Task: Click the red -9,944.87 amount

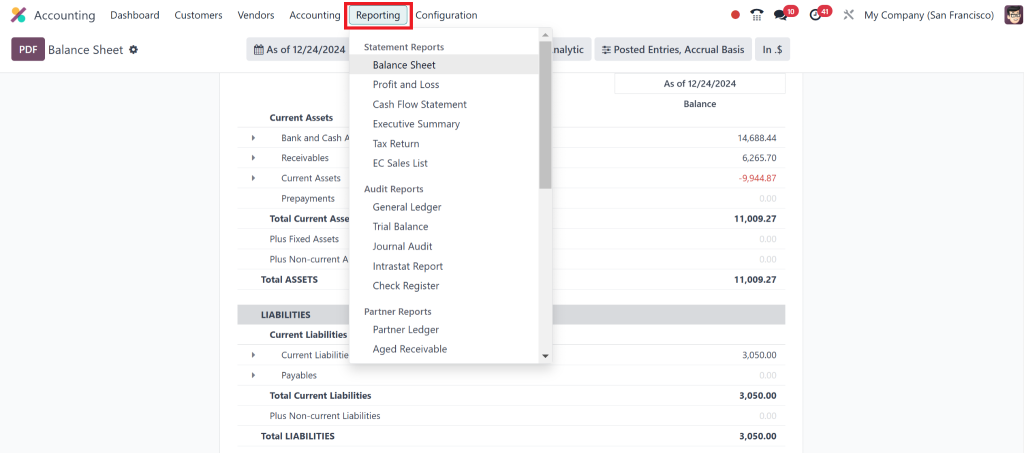Action: pos(758,178)
